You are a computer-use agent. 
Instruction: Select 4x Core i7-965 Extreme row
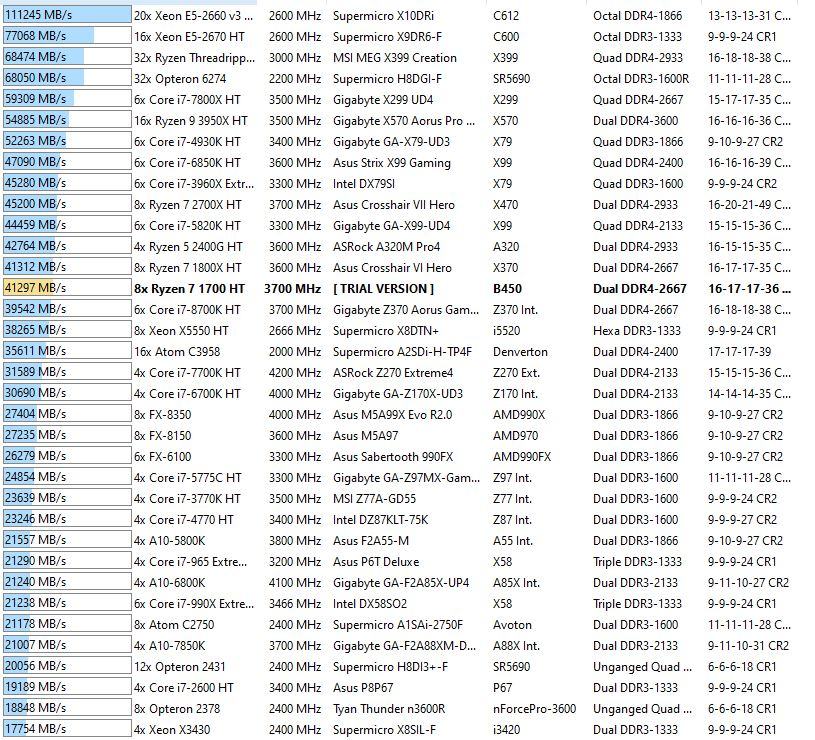point(397,561)
